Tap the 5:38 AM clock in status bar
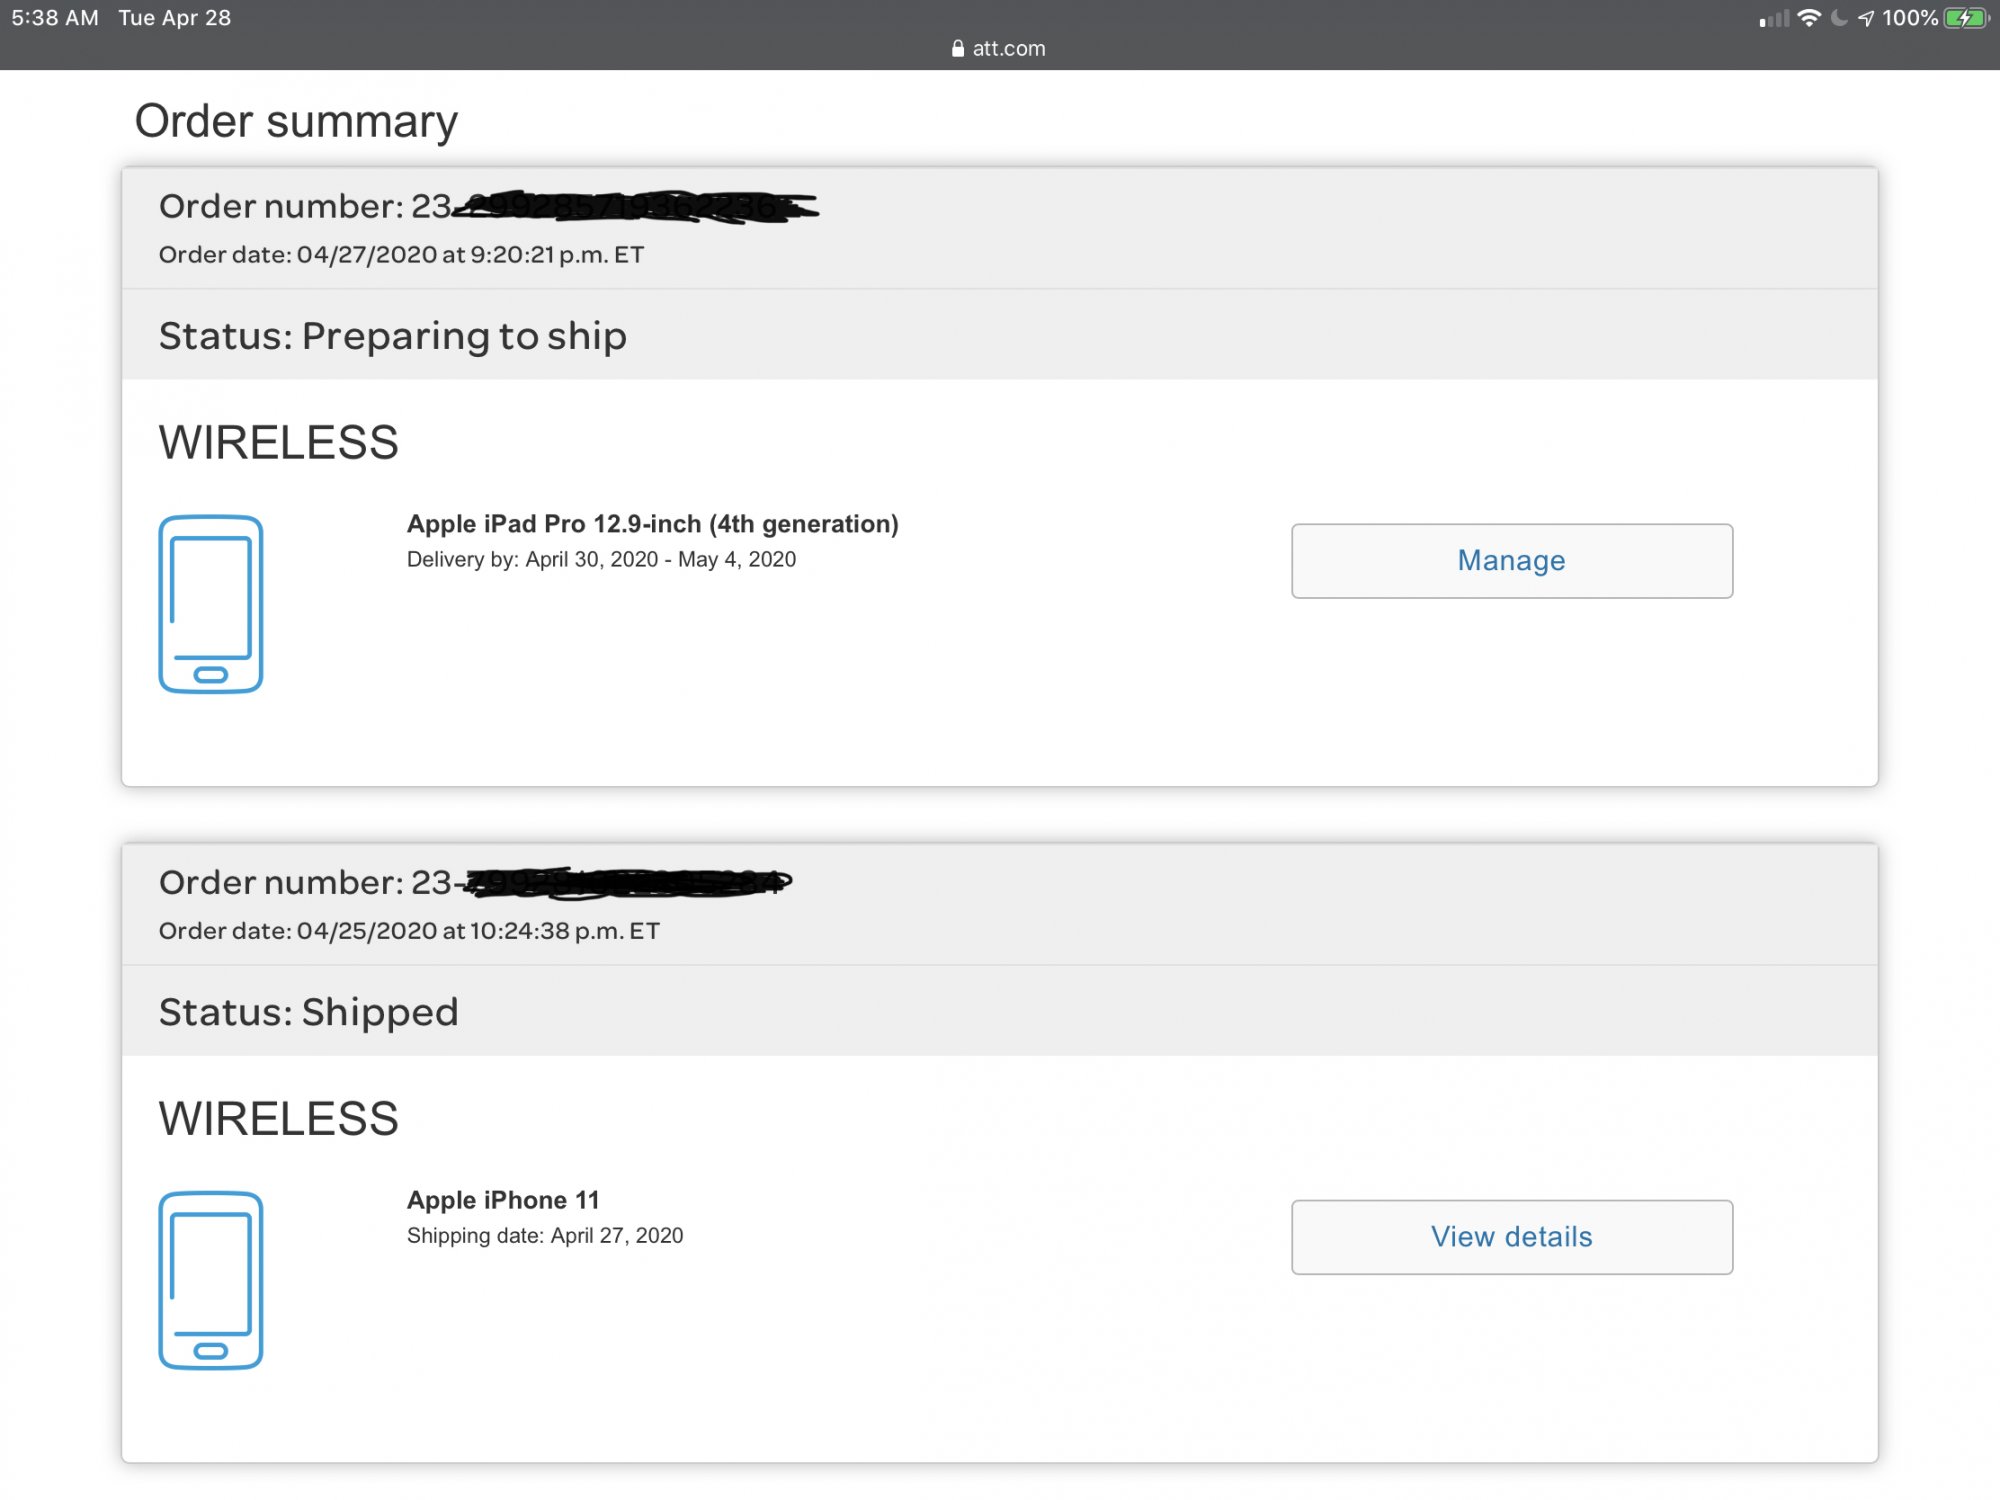The height and width of the screenshot is (1500, 2000). click(x=55, y=18)
